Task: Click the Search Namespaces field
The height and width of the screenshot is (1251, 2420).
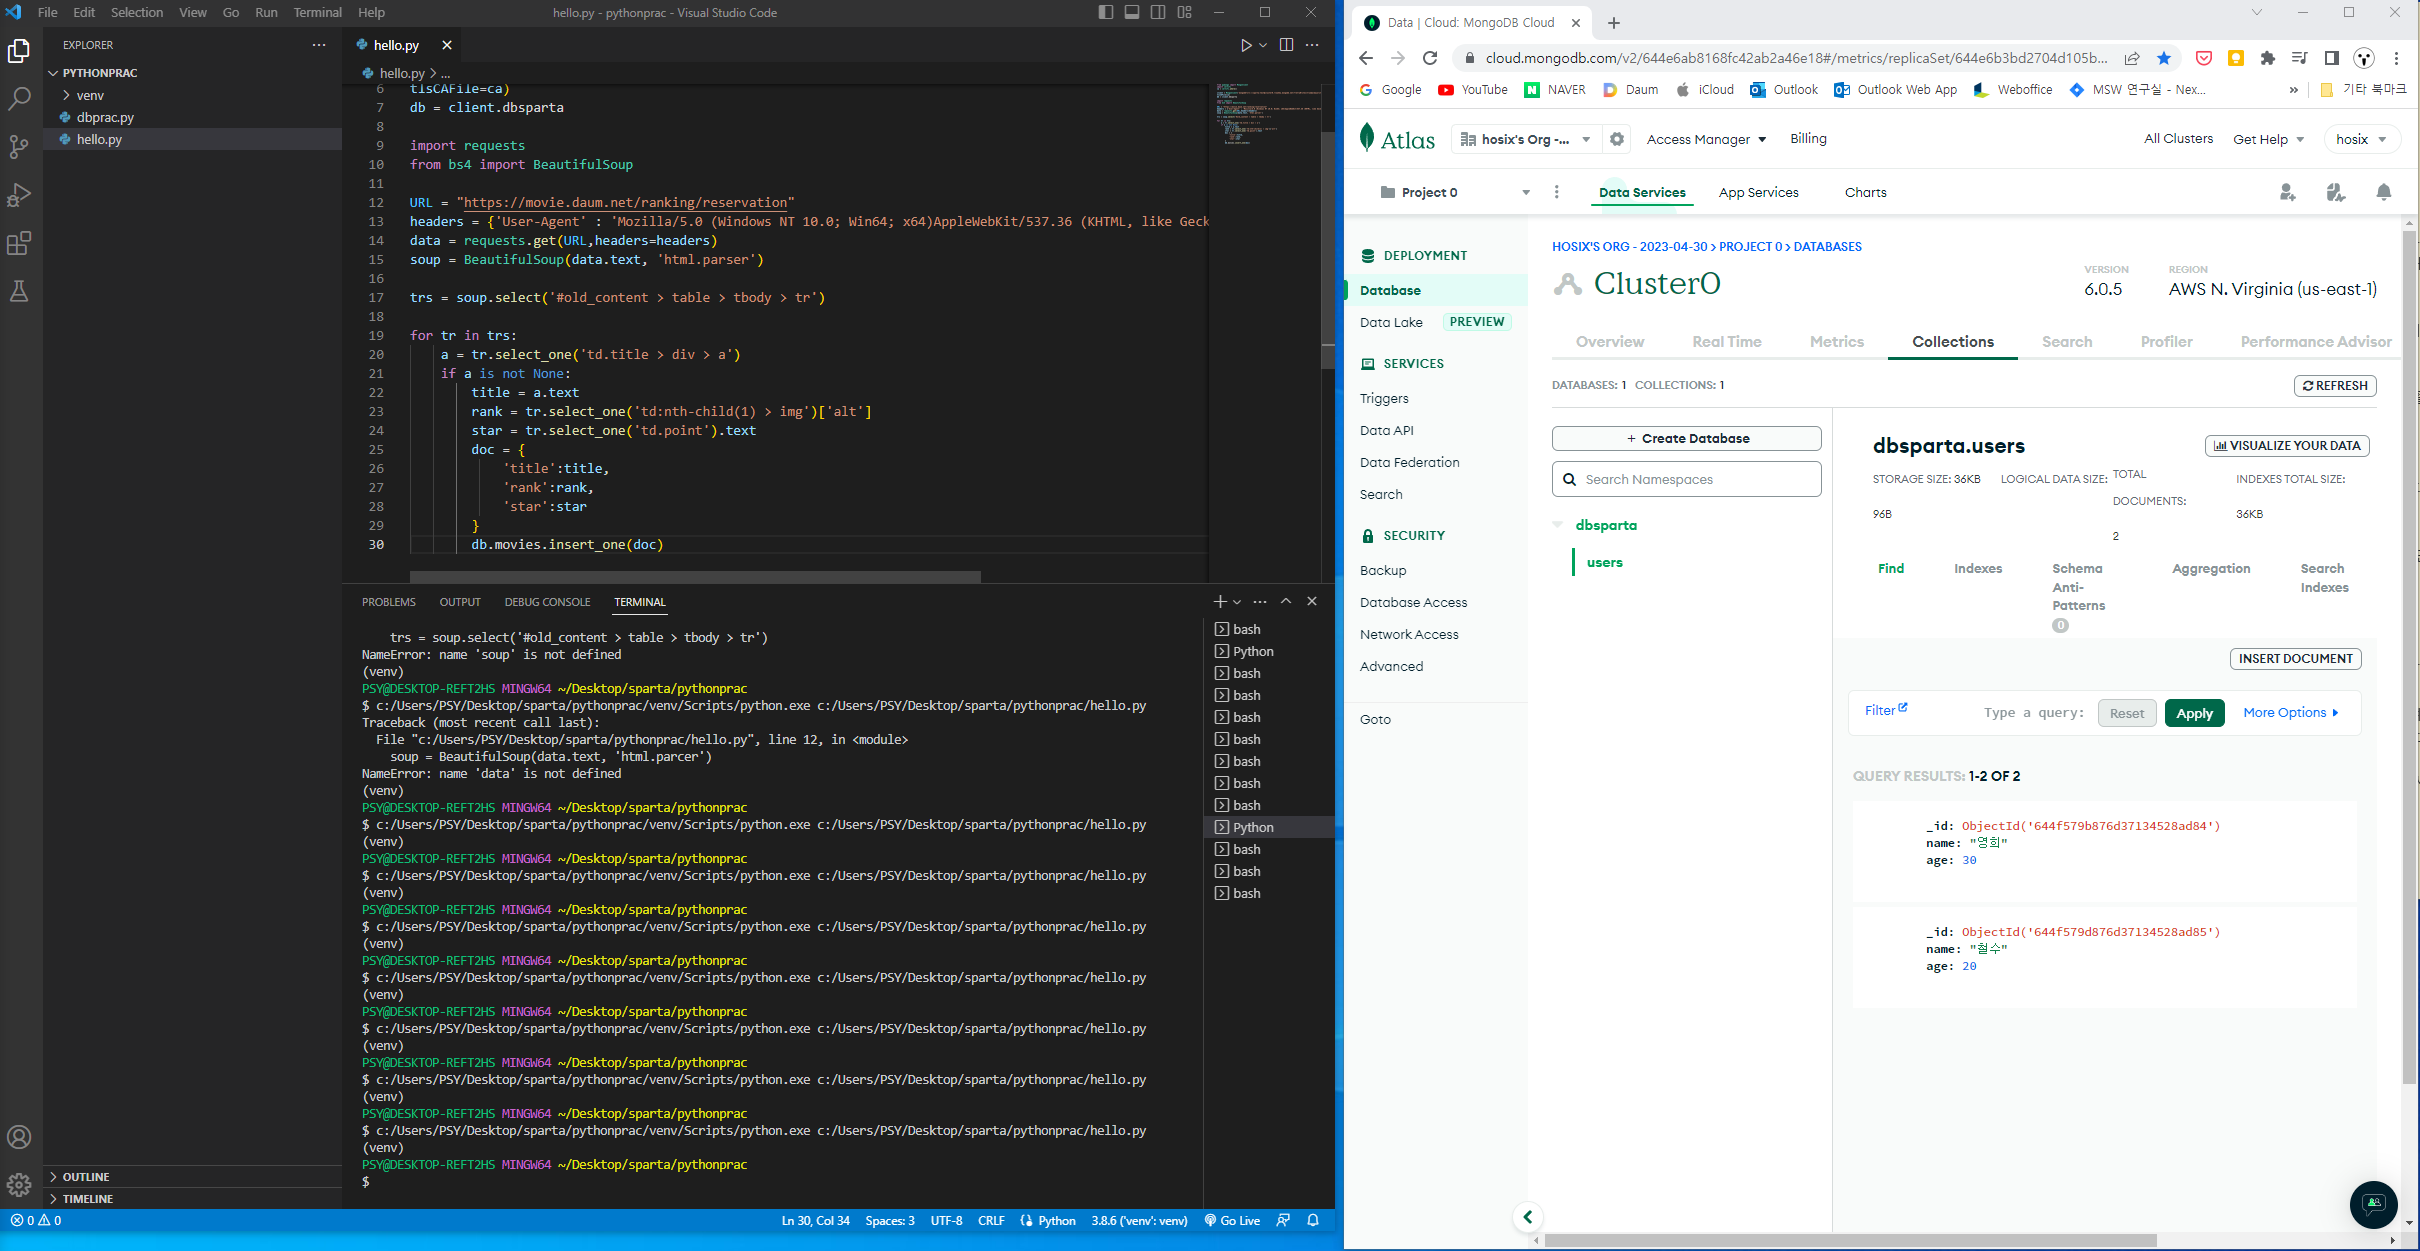Action: (x=1687, y=479)
